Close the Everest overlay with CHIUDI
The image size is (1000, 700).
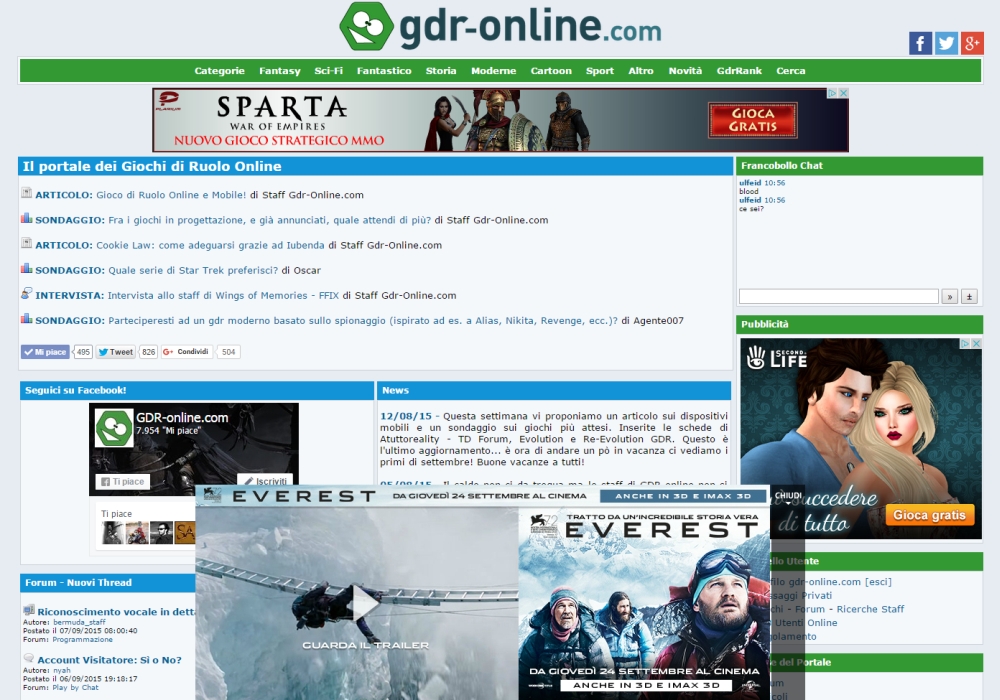pyautogui.click(x=788, y=495)
